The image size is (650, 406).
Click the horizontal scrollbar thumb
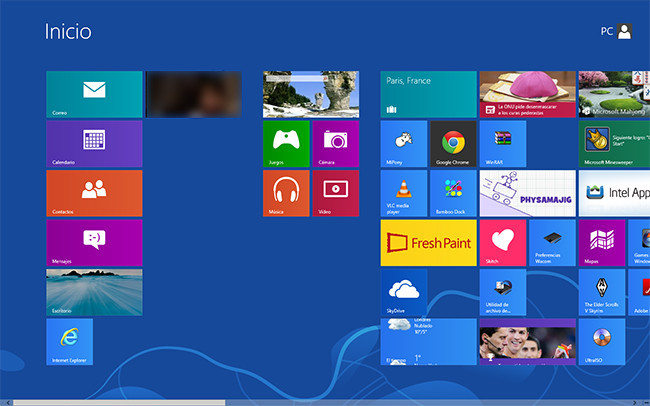pos(119,403)
